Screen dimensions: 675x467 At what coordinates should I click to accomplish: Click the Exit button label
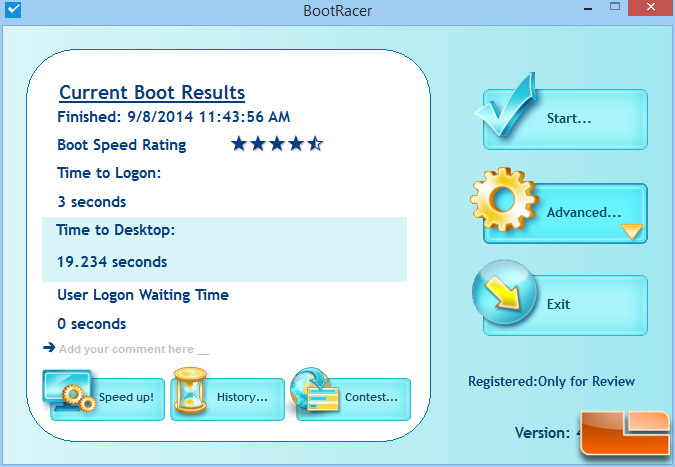click(x=558, y=304)
